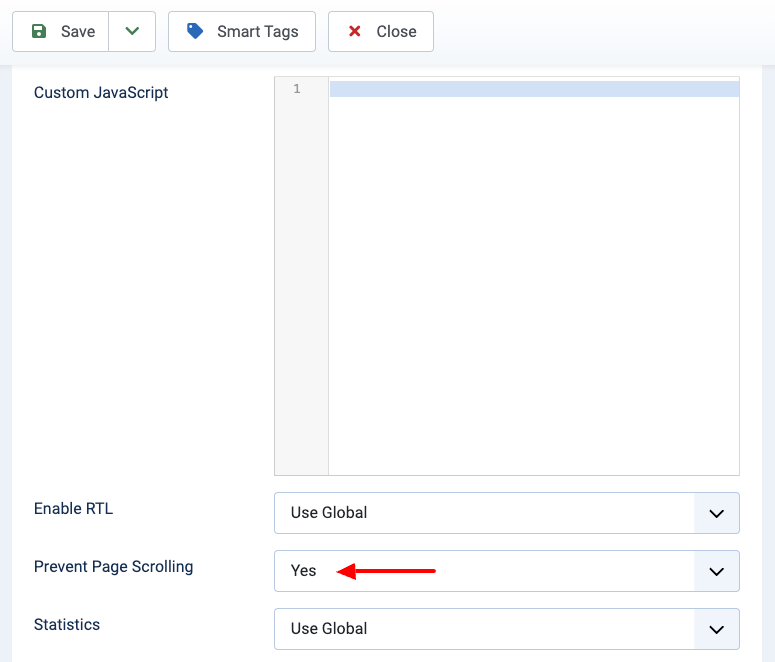Click the Custom JavaScript label
775x662 pixels.
pyautogui.click(x=101, y=92)
